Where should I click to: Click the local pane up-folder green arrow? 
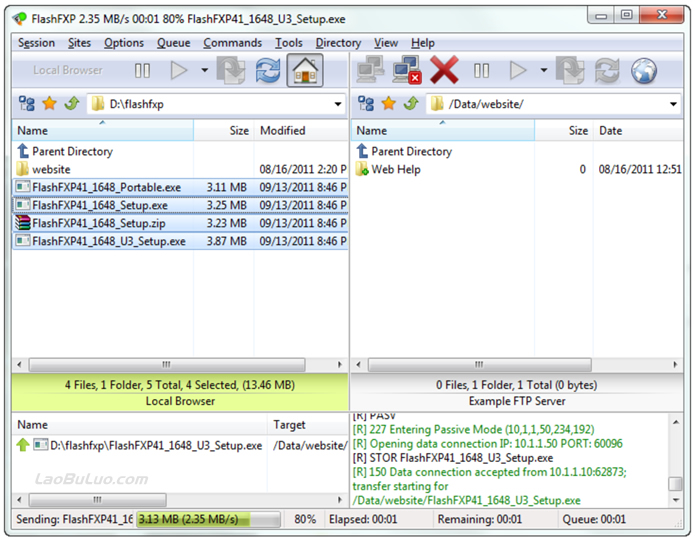pyautogui.click(x=72, y=104)
